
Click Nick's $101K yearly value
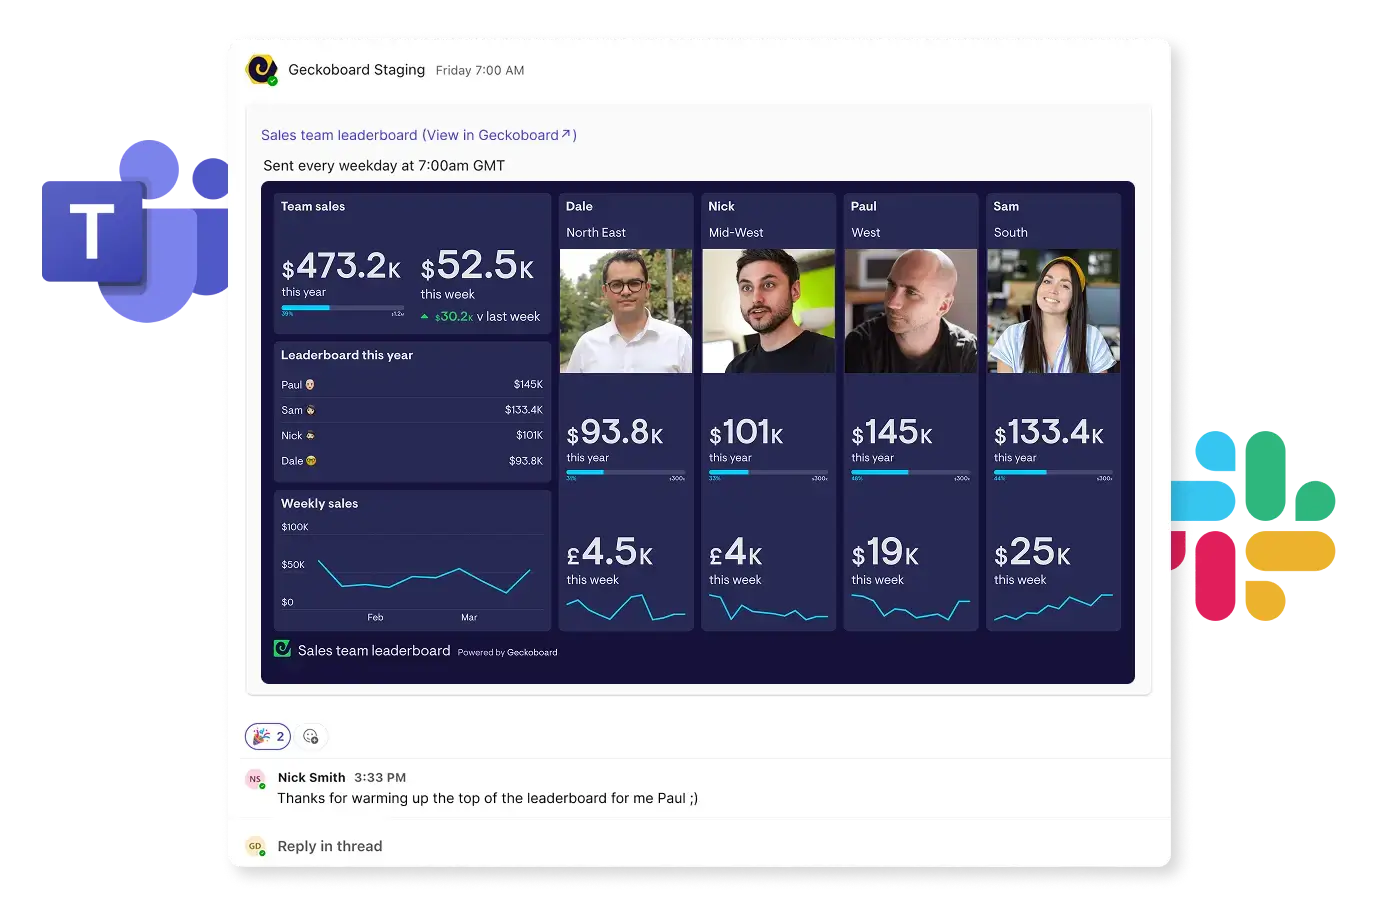746,432
